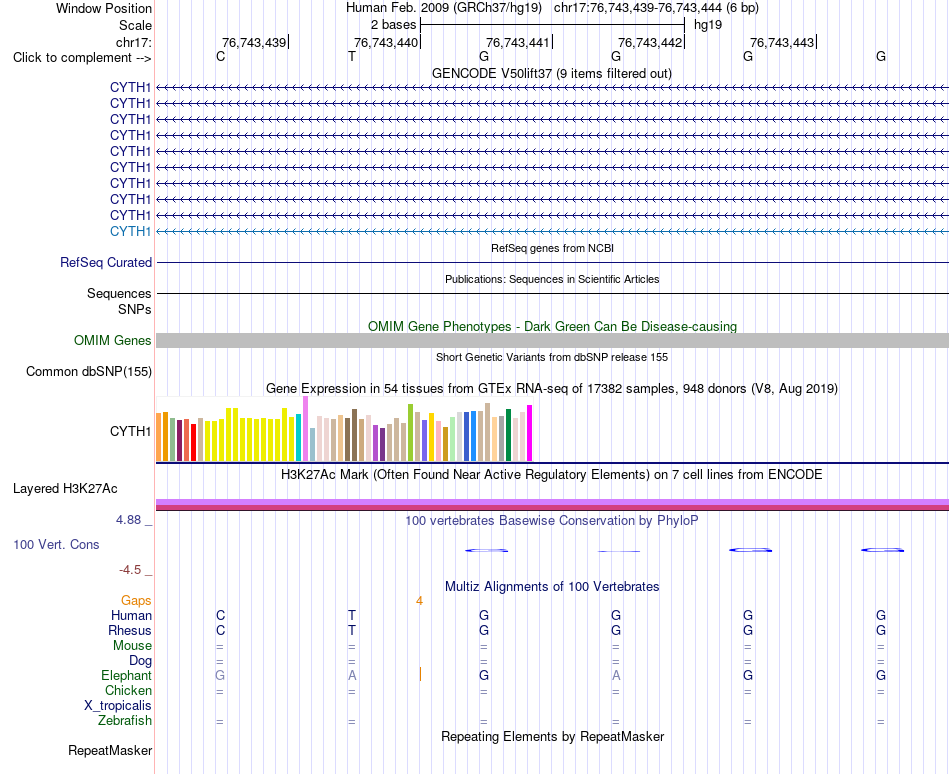The image size is (950, 774).
Task: Click the dark green bar in GTEx chart
Action: [x=508, y=435]
